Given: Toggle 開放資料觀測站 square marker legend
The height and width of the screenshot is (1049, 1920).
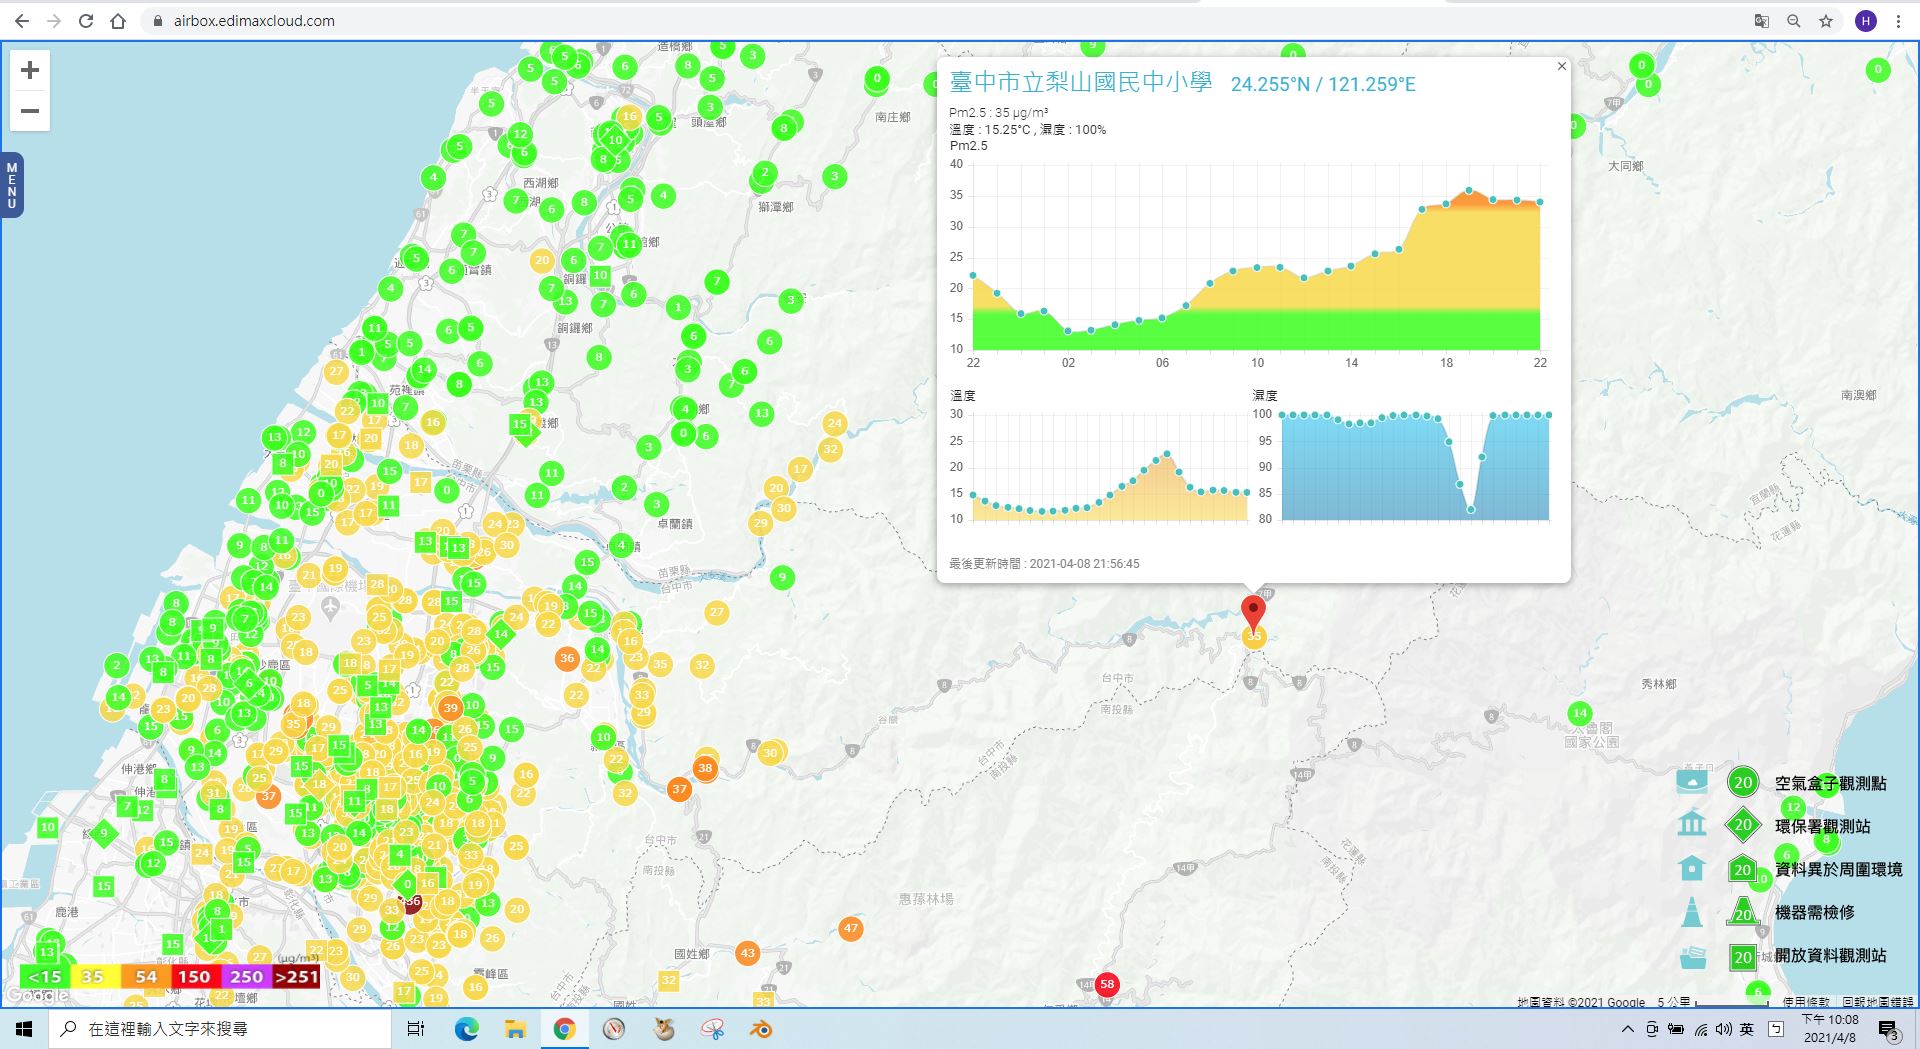Looking at the screenshot, I should pyautogui.click(x=1743, y=957).
